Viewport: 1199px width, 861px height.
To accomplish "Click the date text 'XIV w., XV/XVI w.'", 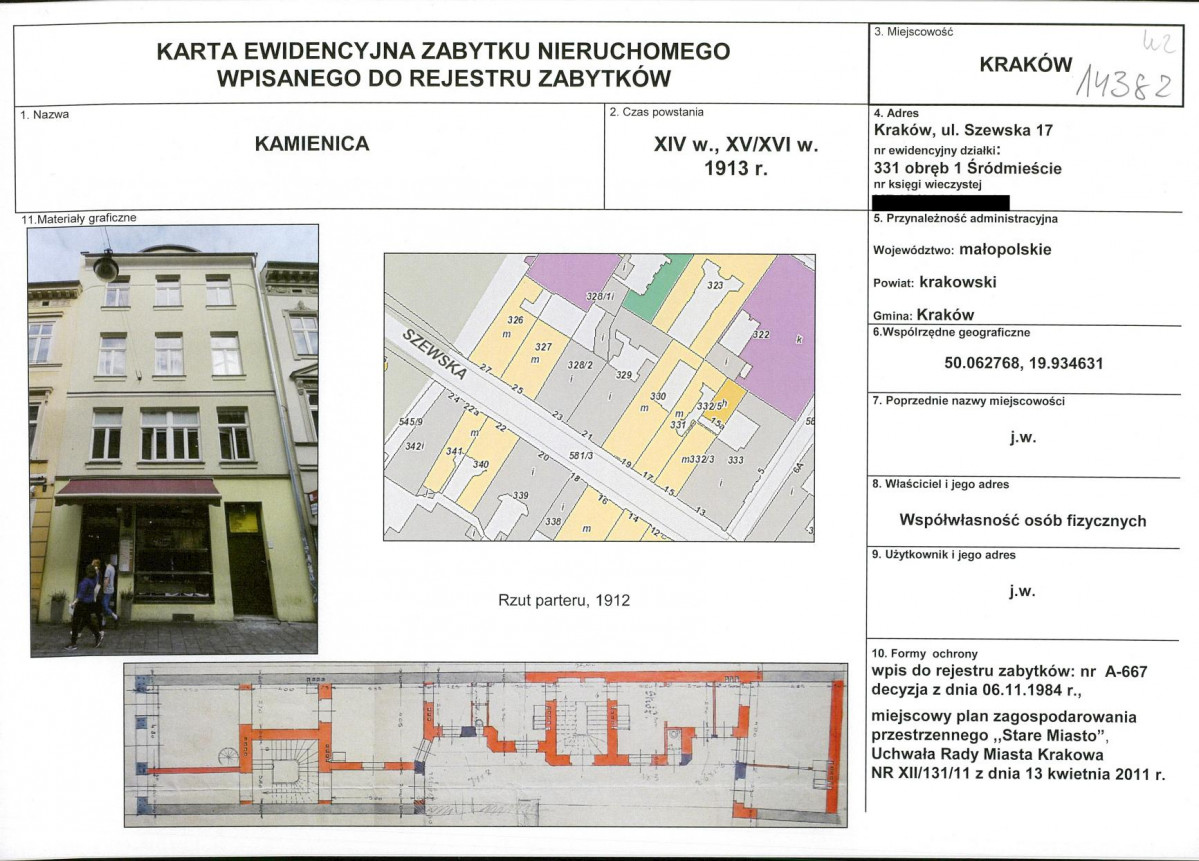I will click(x=736, y=144).
